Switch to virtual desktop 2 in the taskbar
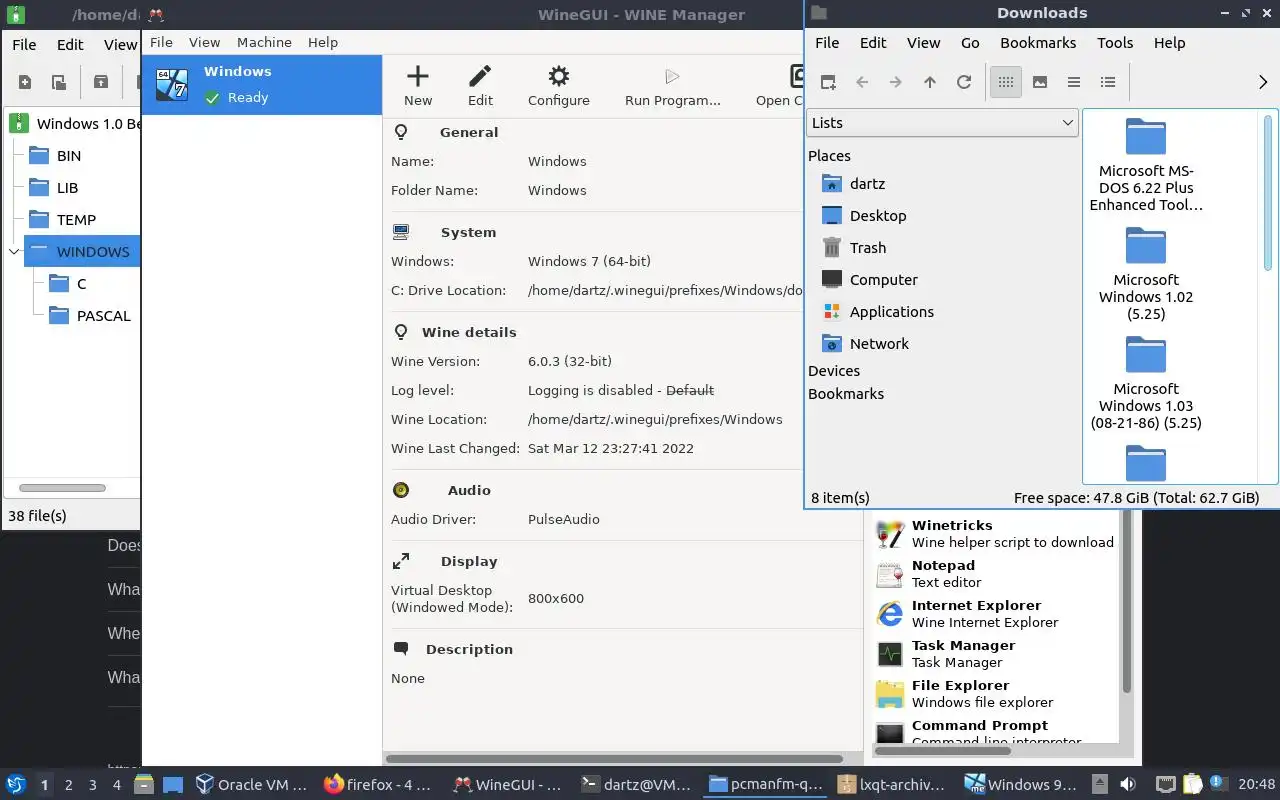Image resolution: width=1280 pixels, height=800 pixels. 68,785
